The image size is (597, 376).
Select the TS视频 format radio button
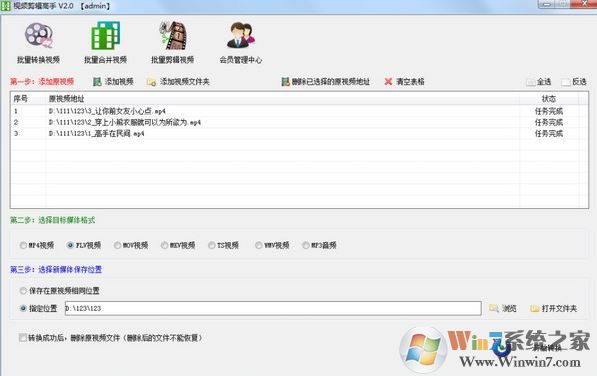pyautogui.click(x=212, y=245)
